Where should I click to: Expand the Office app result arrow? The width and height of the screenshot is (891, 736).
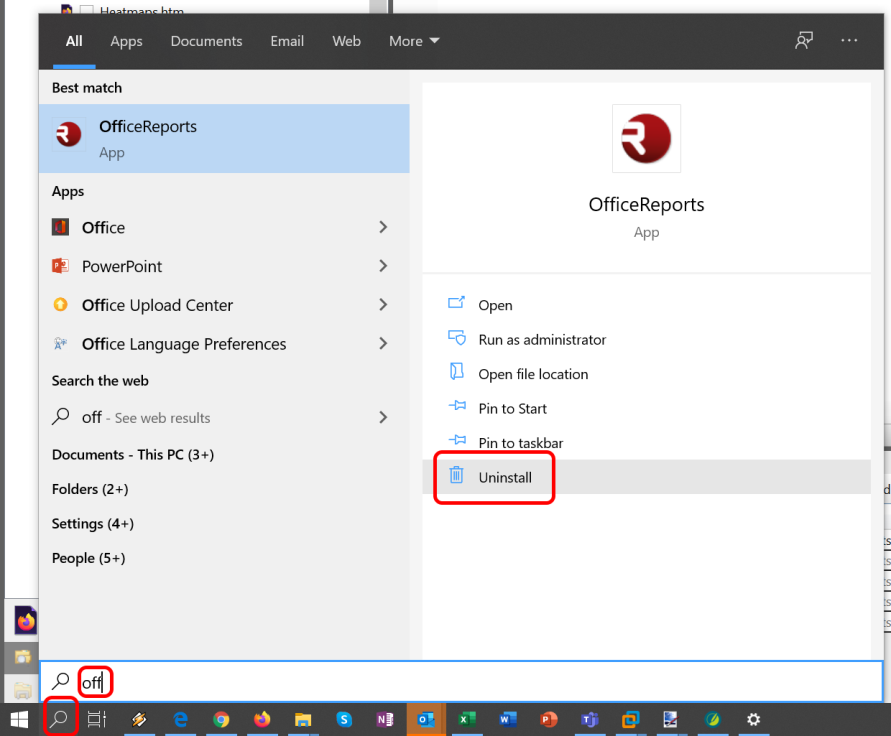(x=383, y=228)
